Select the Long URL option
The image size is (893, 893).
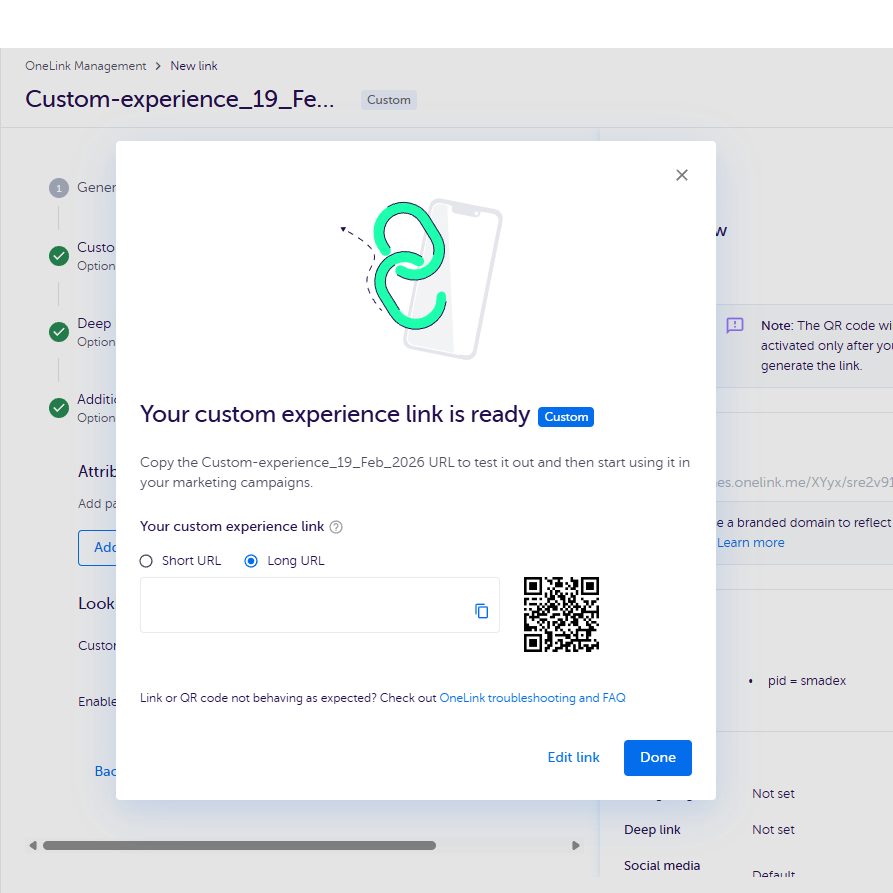click(x=251, y=561)
